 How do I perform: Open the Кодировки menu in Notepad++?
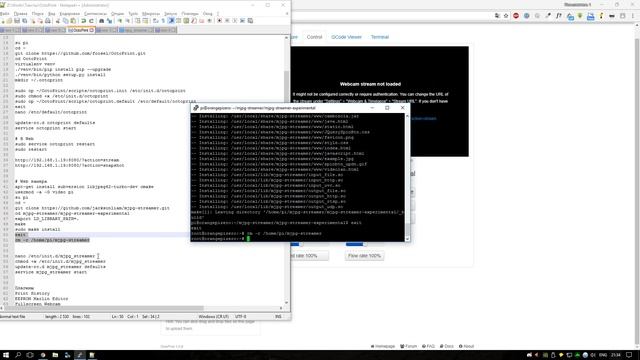70,14
